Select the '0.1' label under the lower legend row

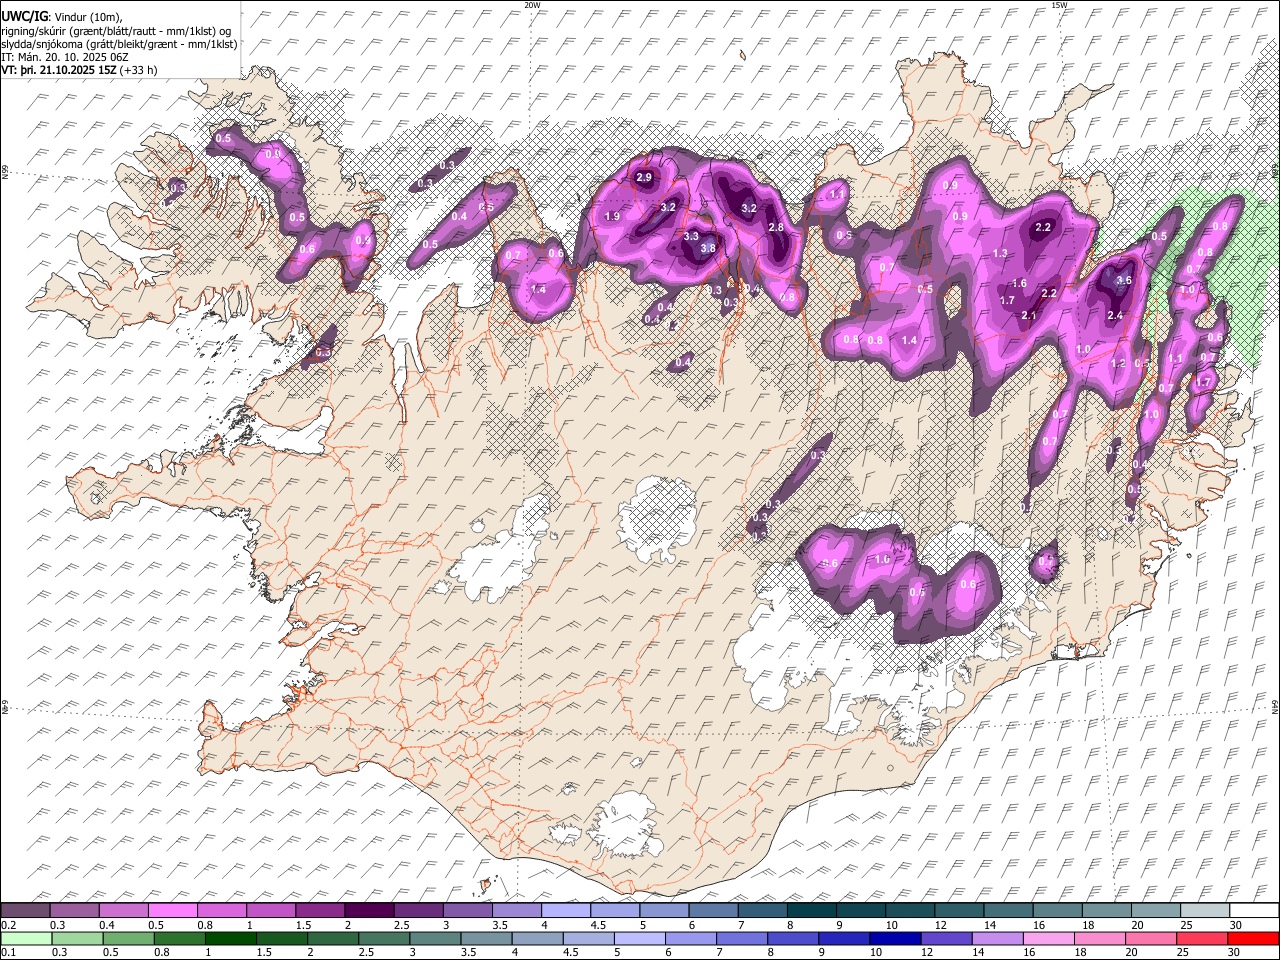pyautogui.click(x=8, y=952)
